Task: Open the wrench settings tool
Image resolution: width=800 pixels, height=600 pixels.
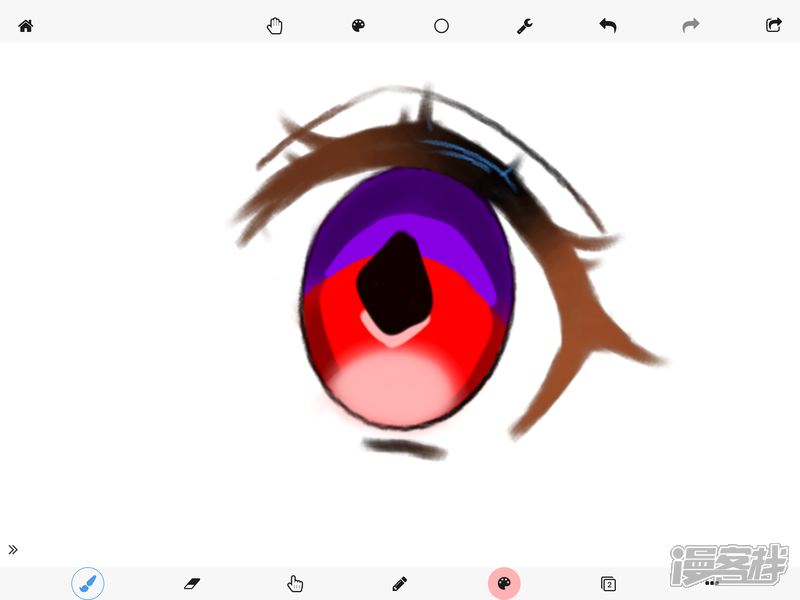Action: pos(524,26)
